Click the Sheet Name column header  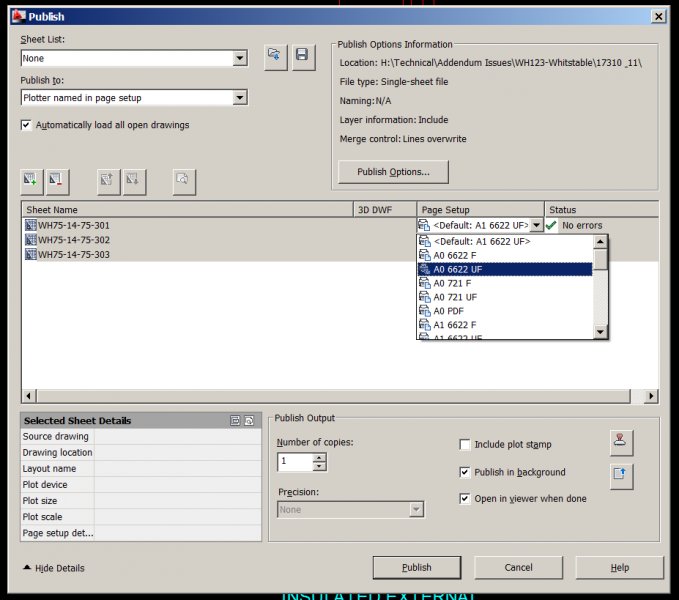click(x=188, y=210)
